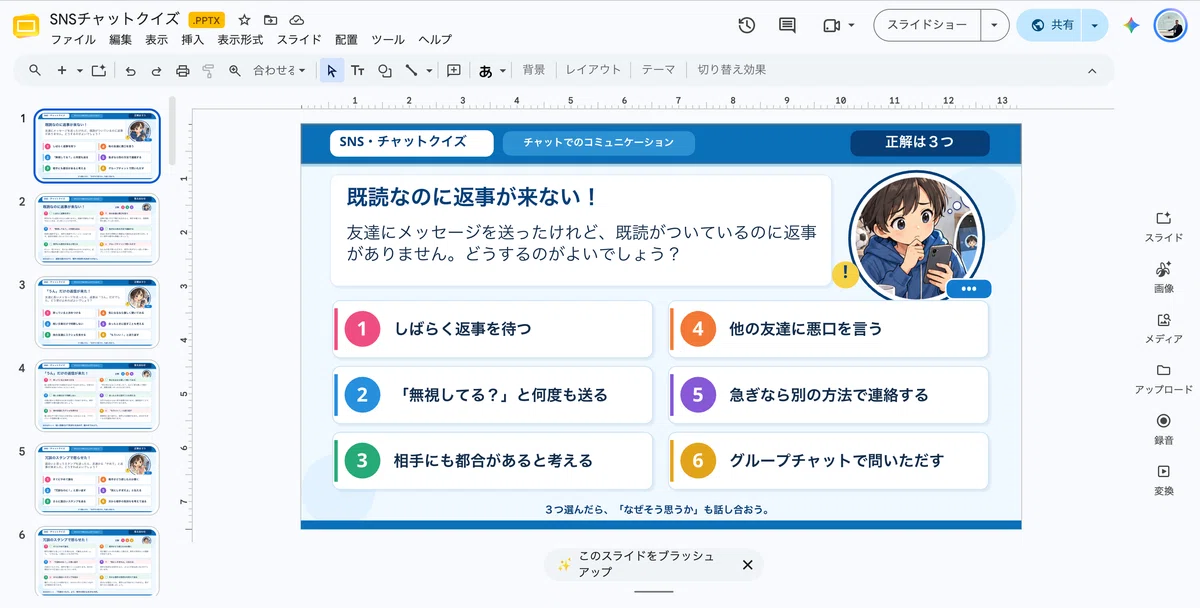The width and height of the screenshot is (1200, 608).
Task: Open the あ input tools dropdown arrow
Action: click(x=503, y=70)
